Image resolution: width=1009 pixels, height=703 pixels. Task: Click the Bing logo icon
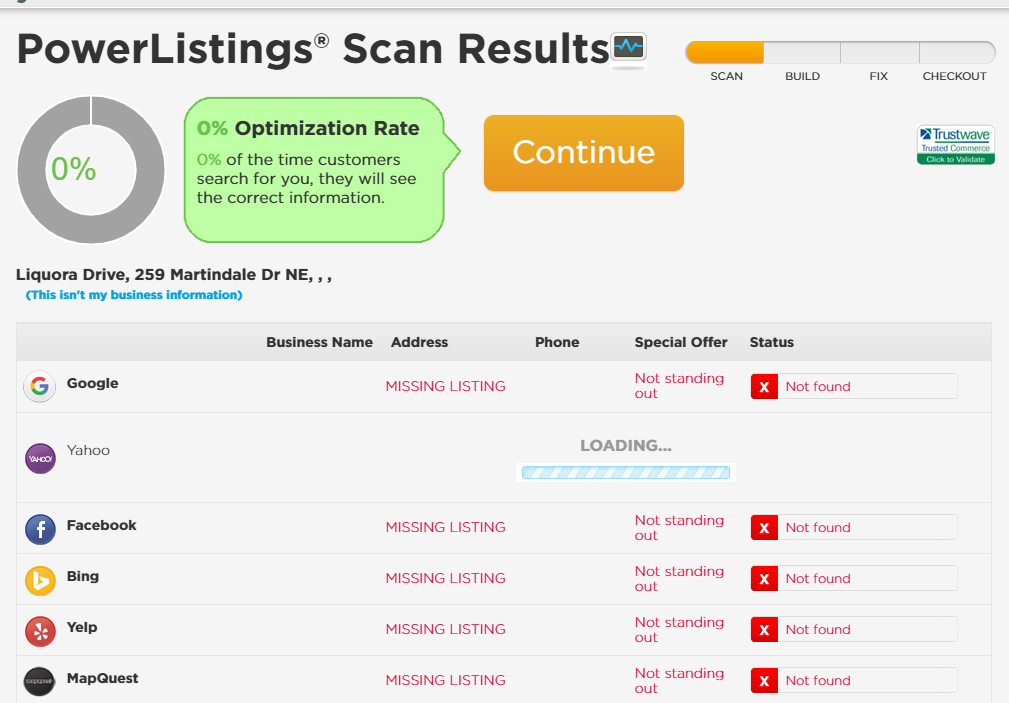point(40,581)
